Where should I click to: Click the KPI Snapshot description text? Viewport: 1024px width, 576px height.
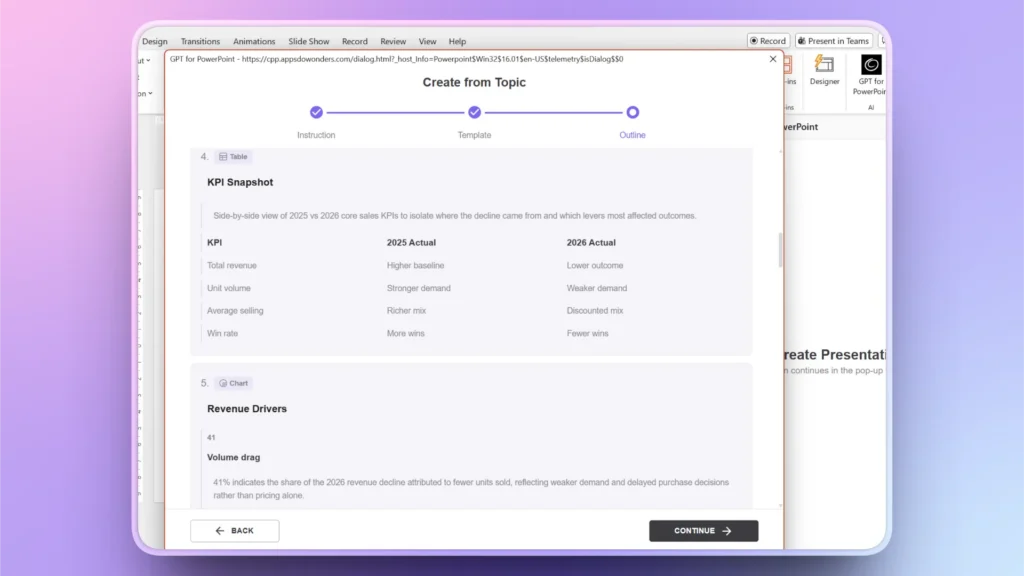(x=455, y=216)
